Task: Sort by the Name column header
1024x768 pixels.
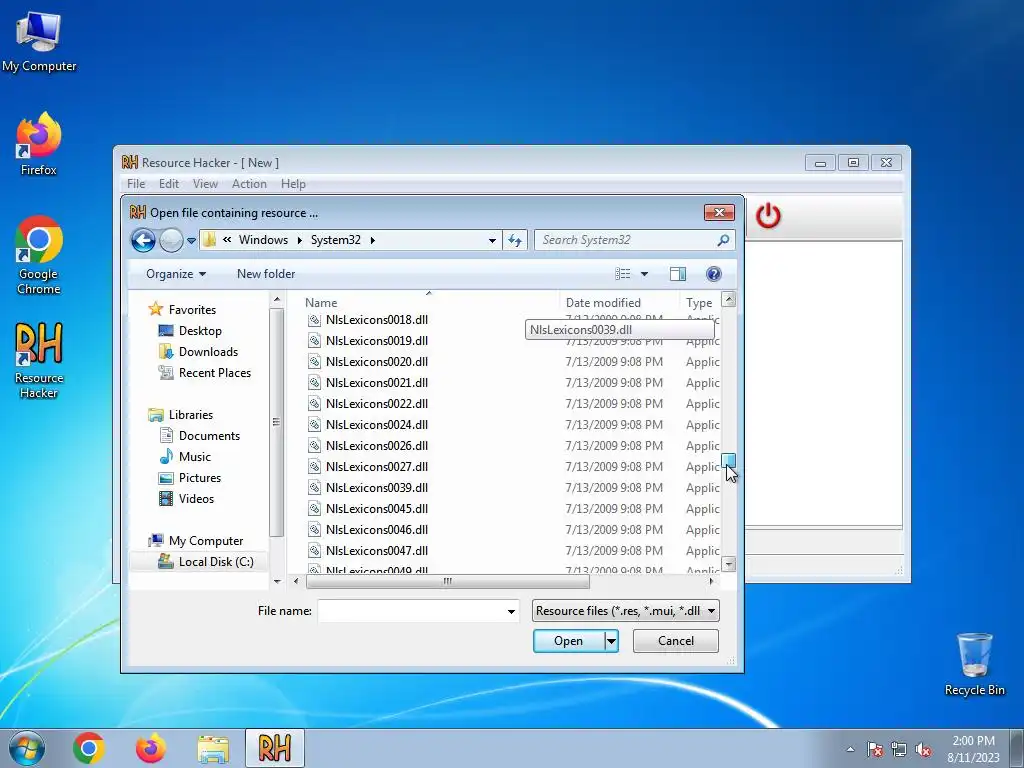Action: [321, 303]
